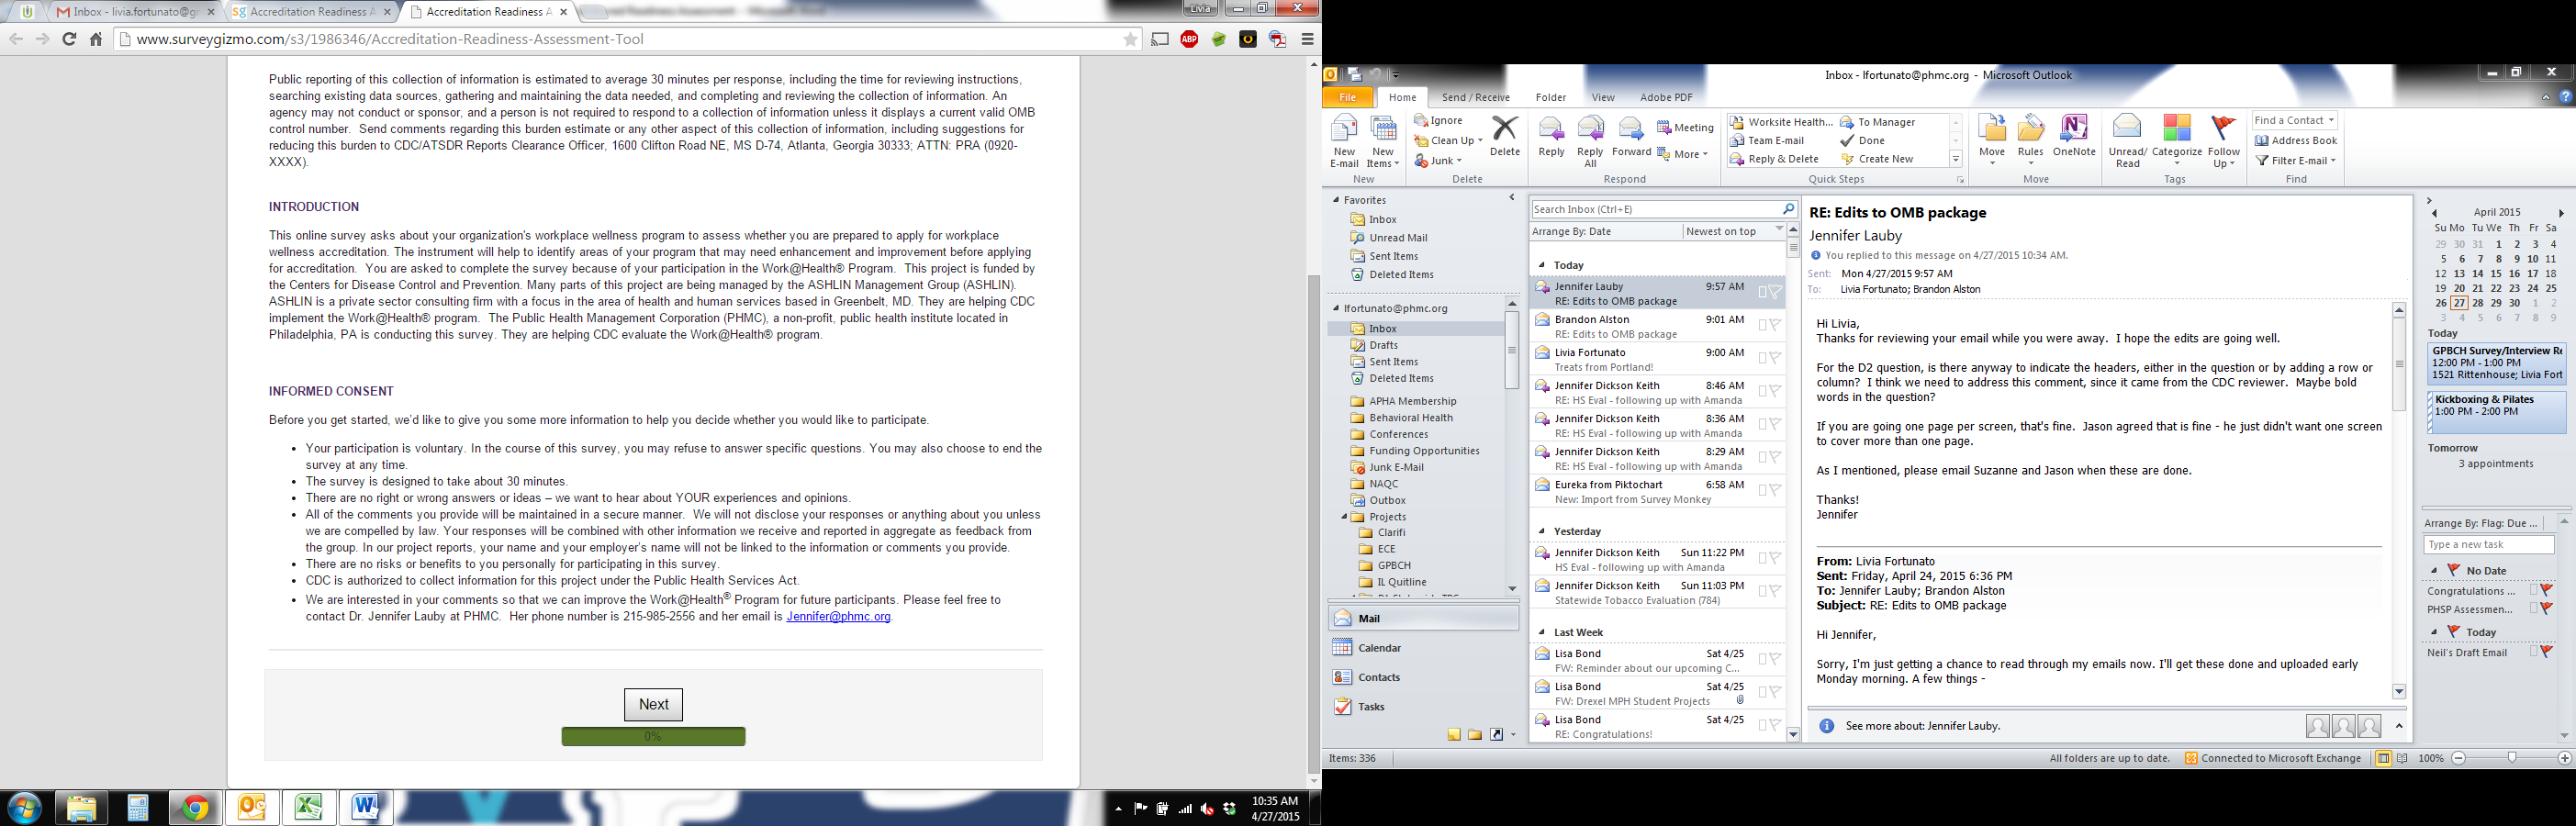Click the Outlook zoom in plus button
The image size is (2576, 826).
pyautogui.click(x=2564, y=758)
